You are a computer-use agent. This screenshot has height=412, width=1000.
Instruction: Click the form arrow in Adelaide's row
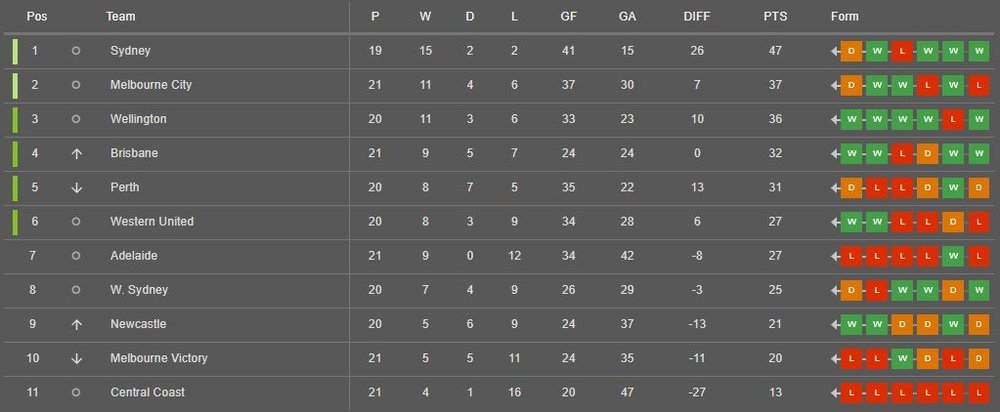click(833, 256)
